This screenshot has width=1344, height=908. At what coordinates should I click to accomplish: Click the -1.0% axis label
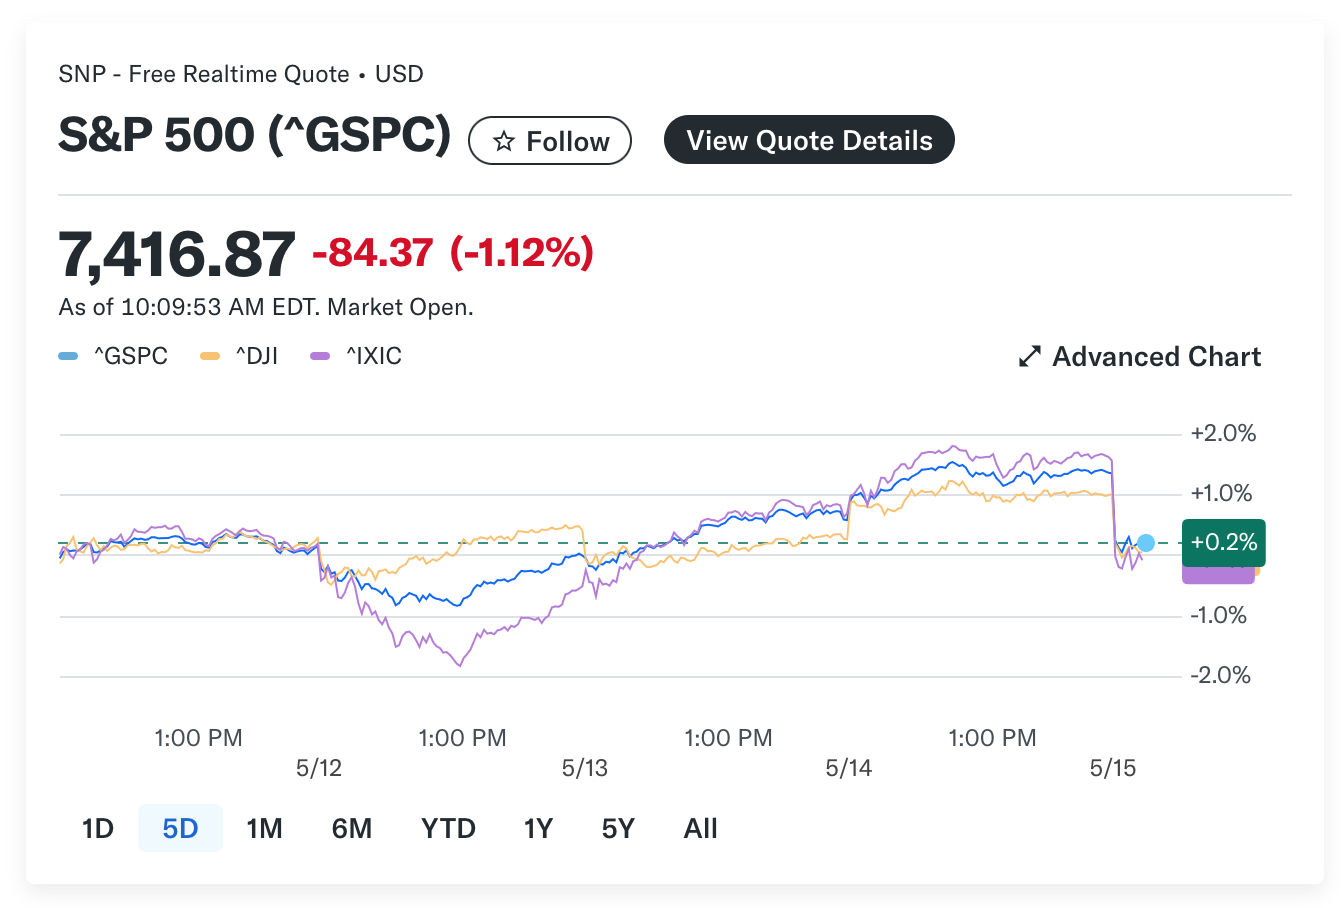pos(1219,615)
